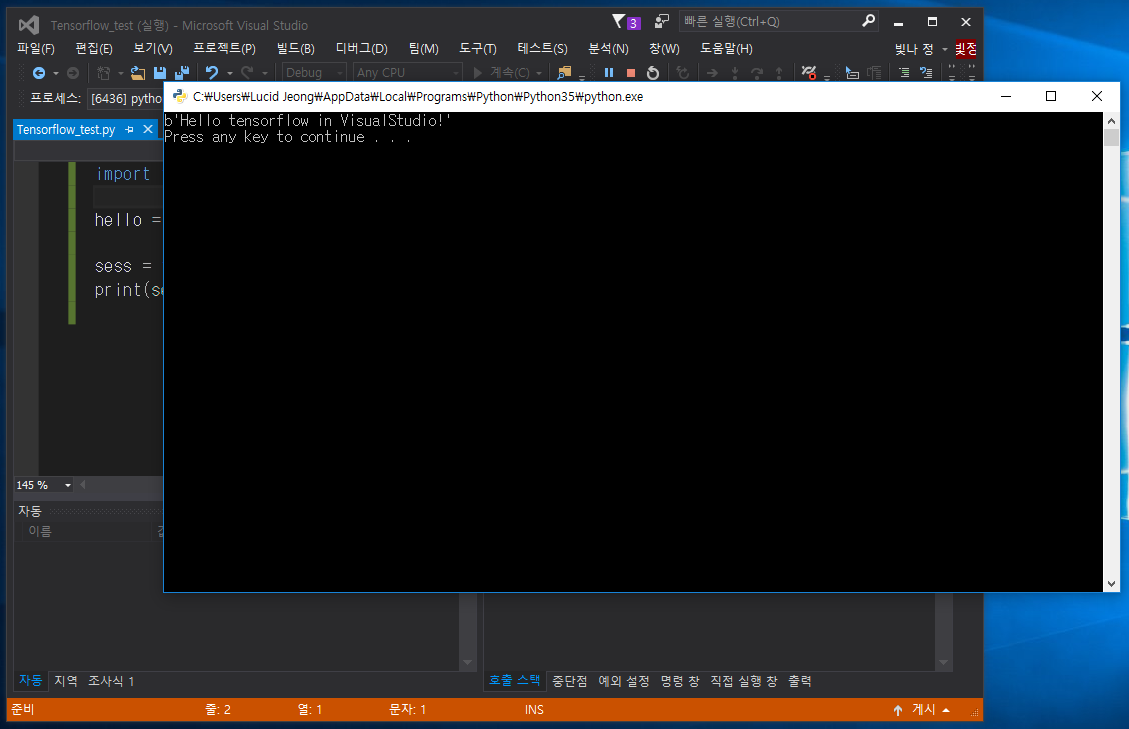Expand the Undo history dropdown arrow
The height and width of the screenshot is (729, 1129).
[x=230, y=73]
